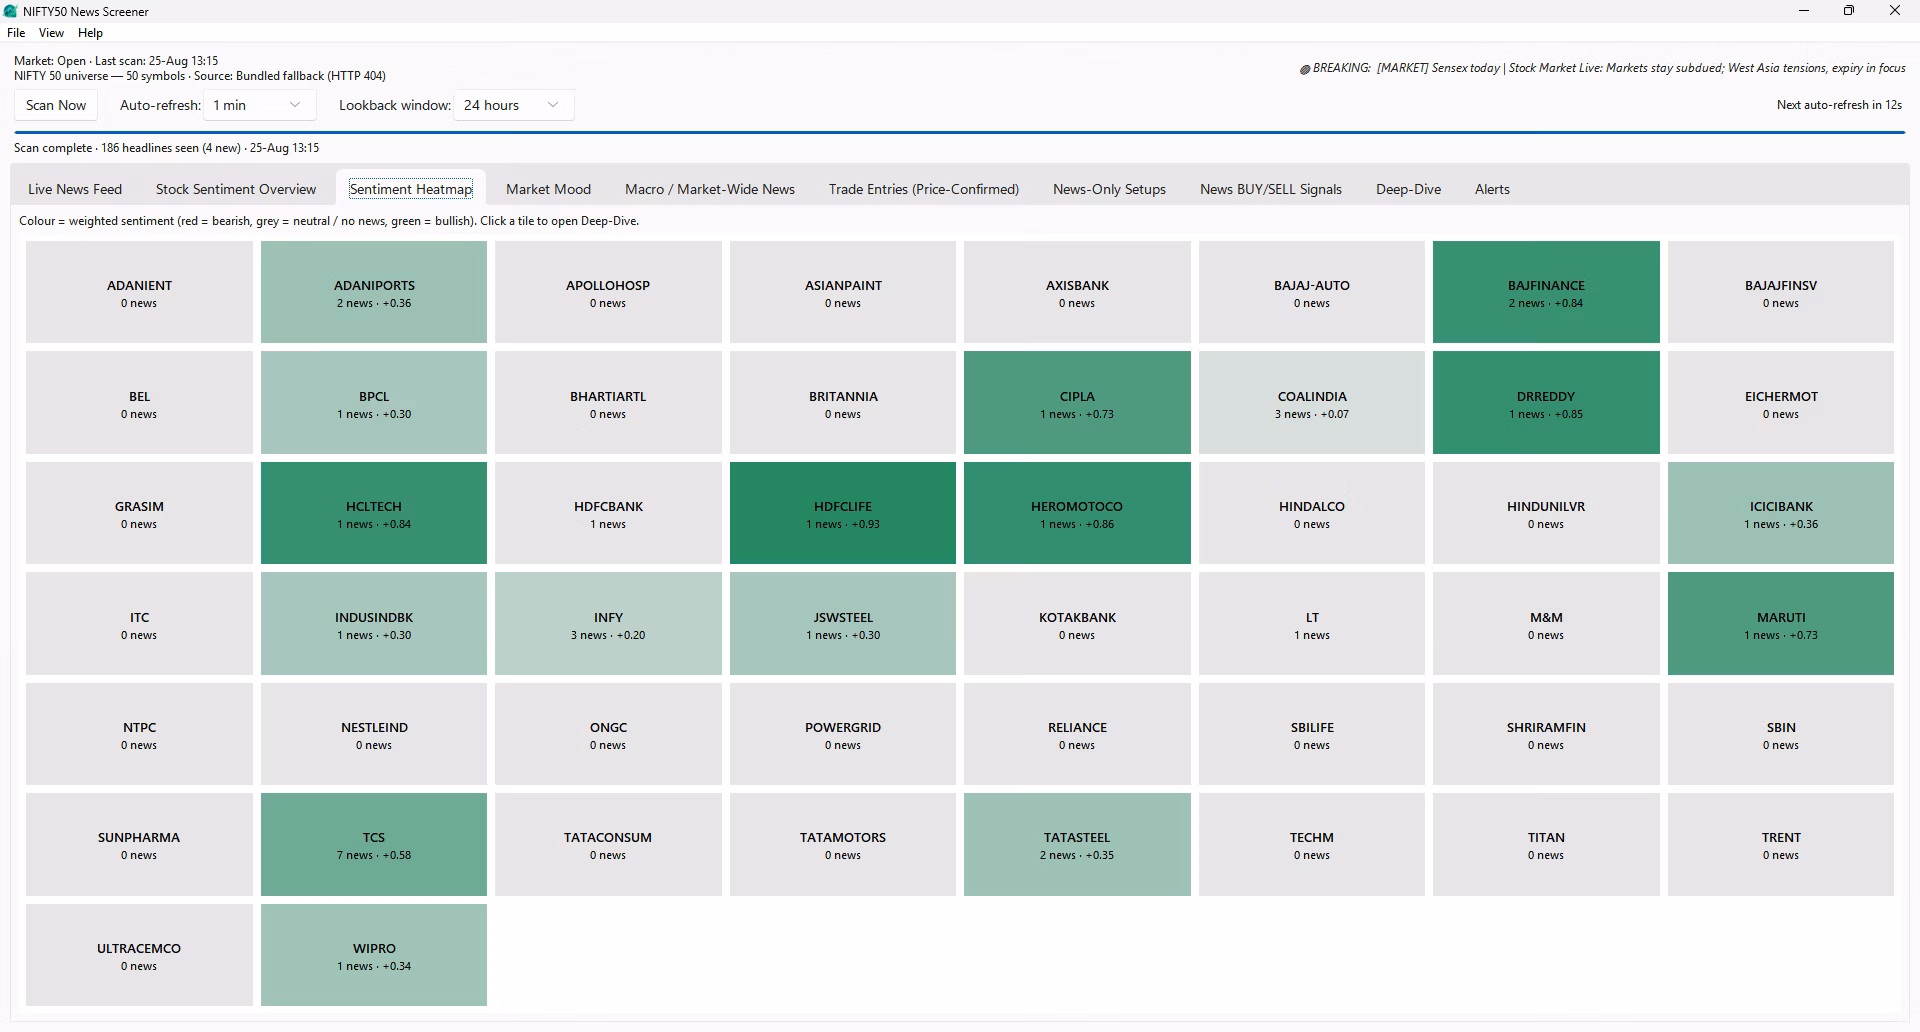Switch to the News-Only Setups tab
The height and width of the screenshot is (1032, 1920).
(x=1109, y=189)
